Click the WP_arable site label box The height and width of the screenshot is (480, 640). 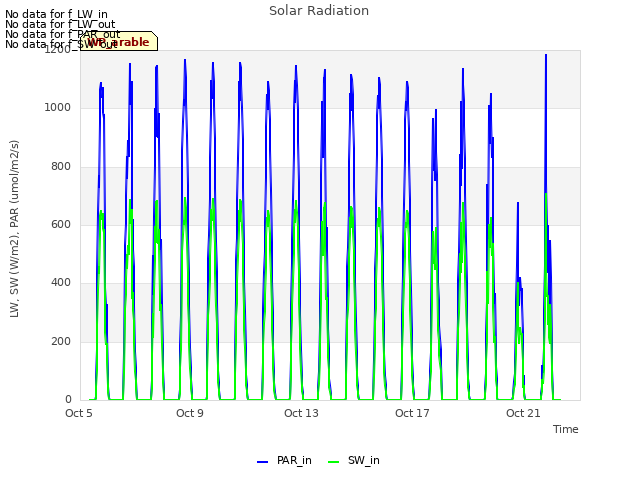click(119, 41)
